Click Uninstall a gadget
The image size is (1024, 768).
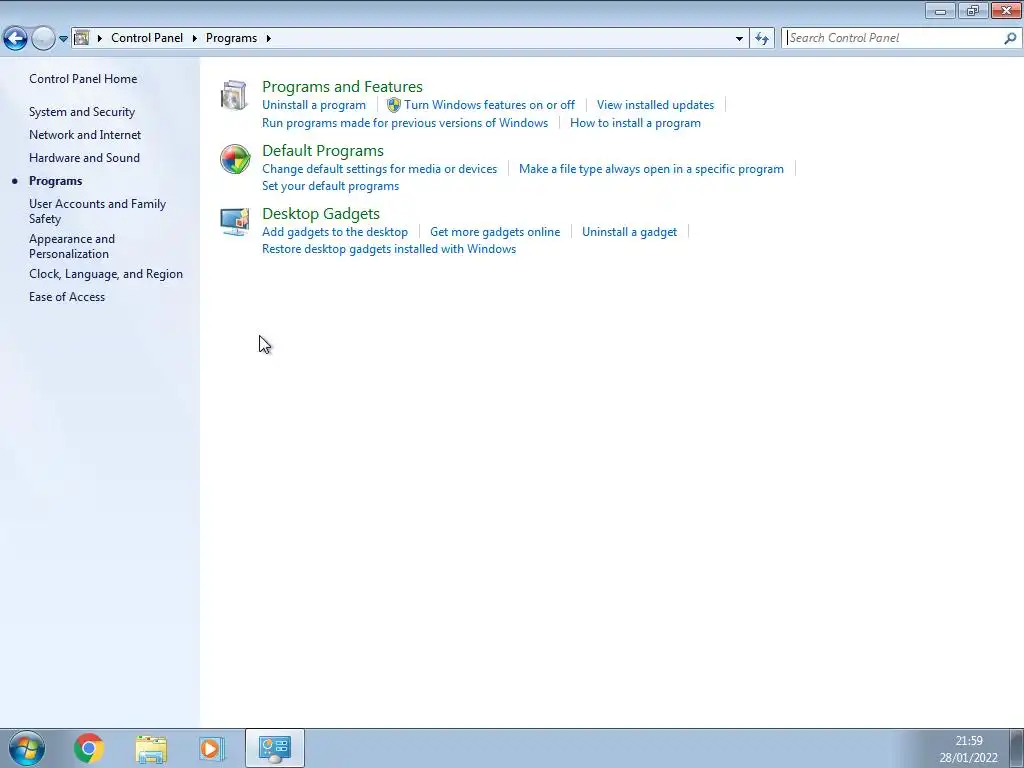[x=630, y=232]
